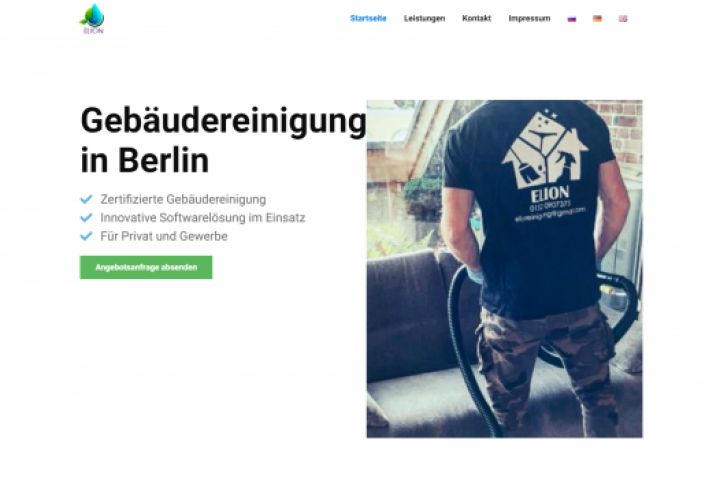The width and height of the screenshot is (720, 480).
Task: Select the text Zertifizierte Gebäudereinigung
Action: 183,199
